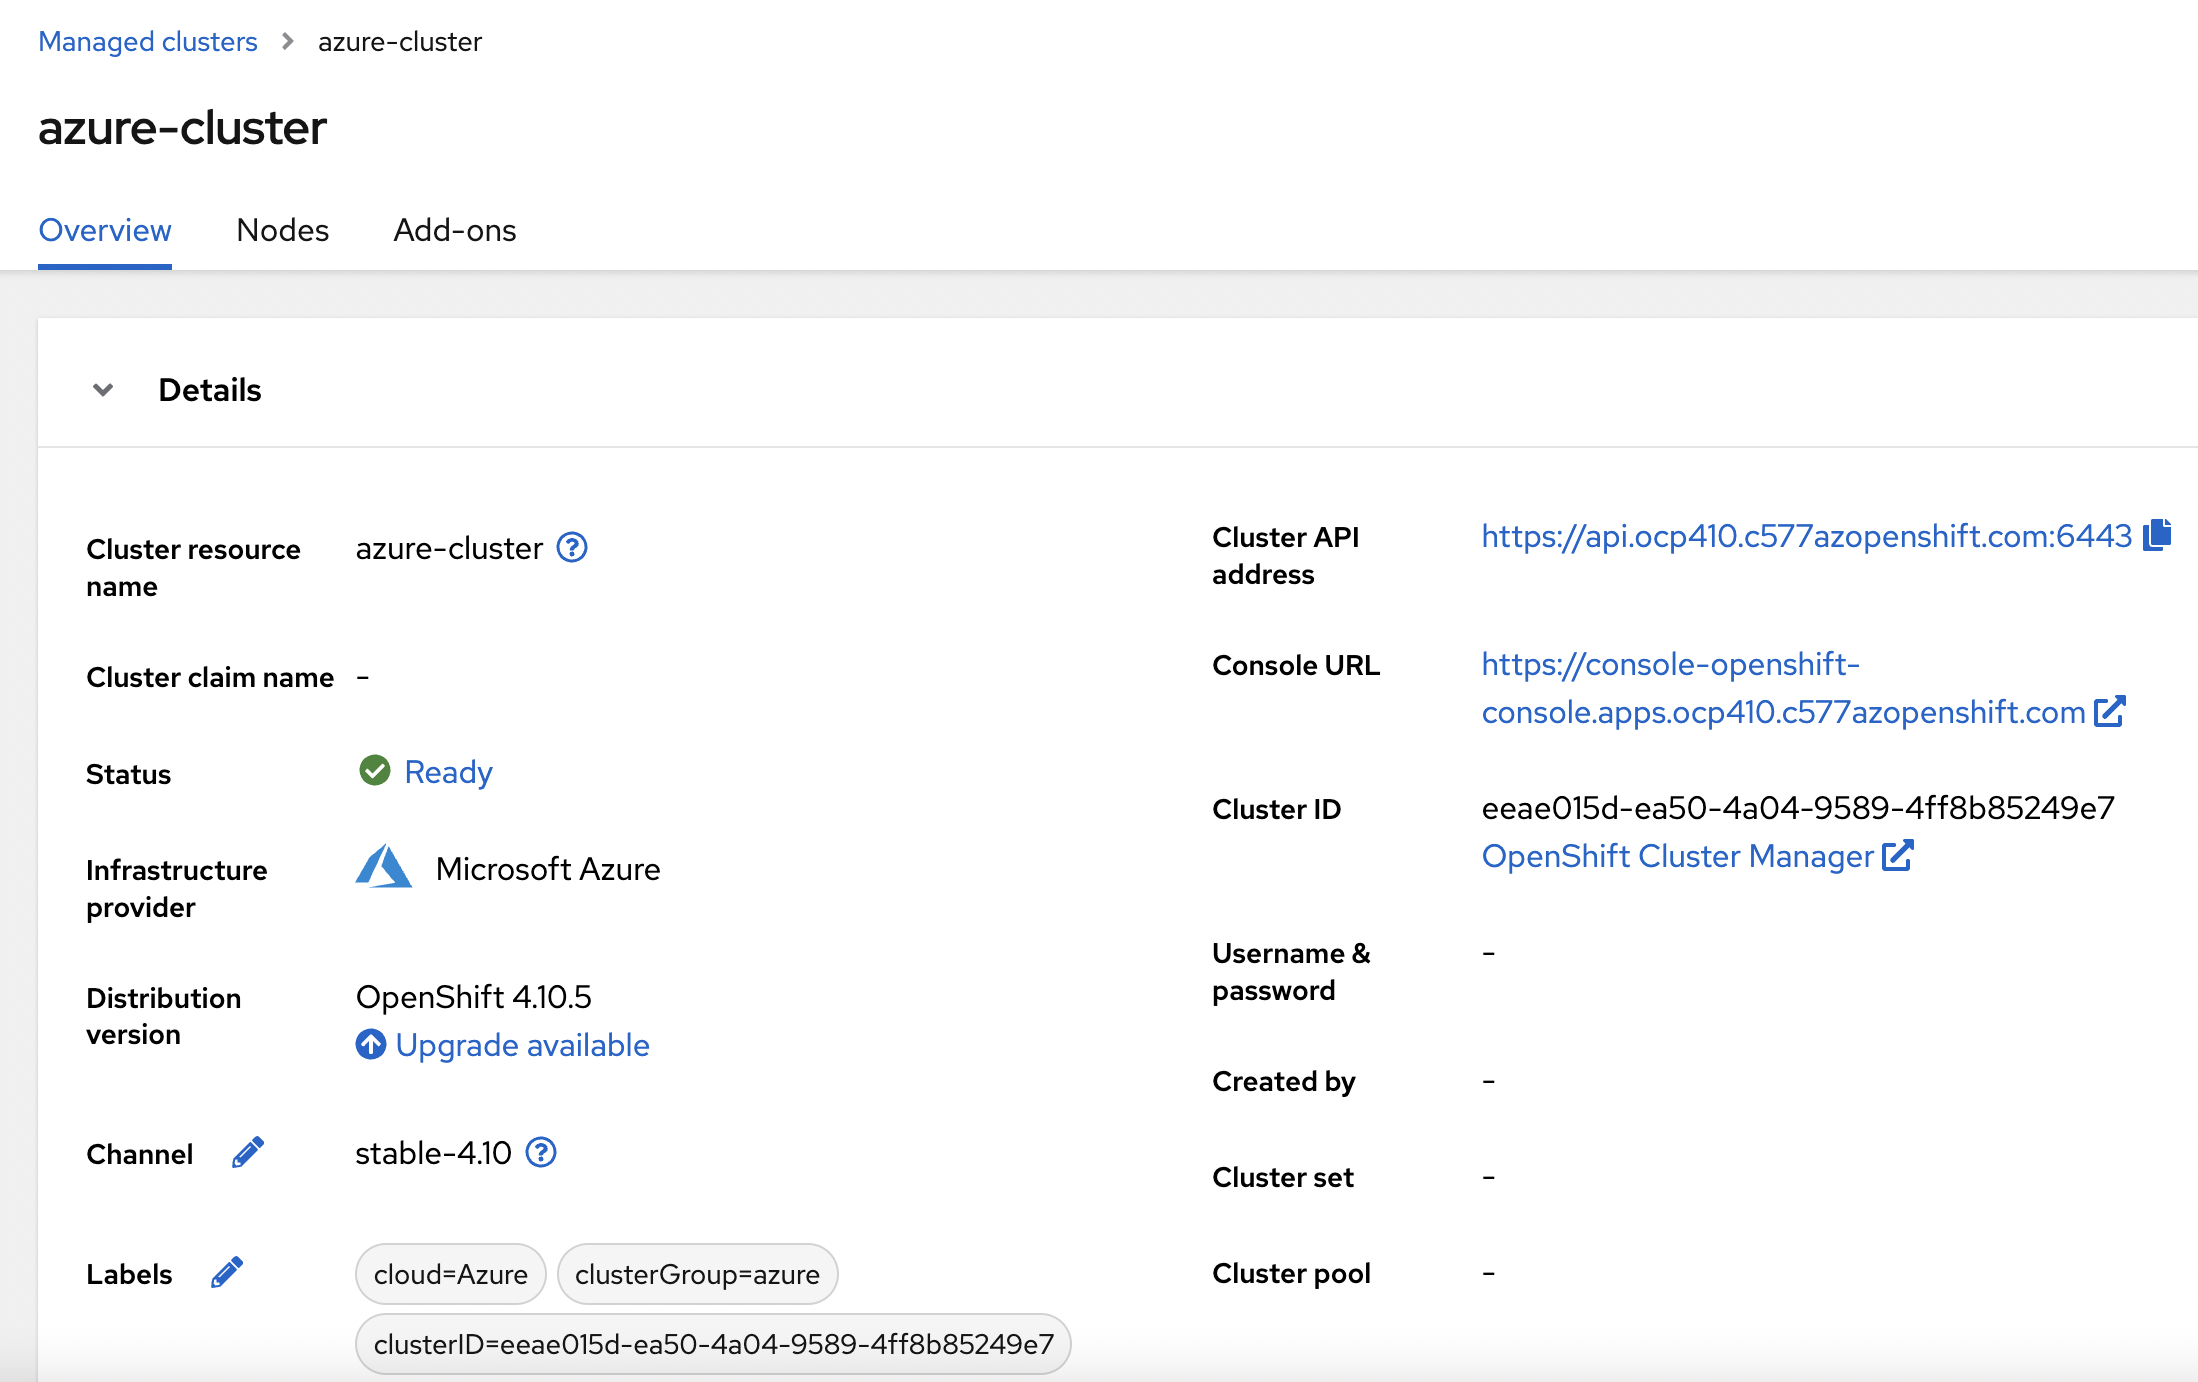Screen dimensions: 2198x1382
Task: Open OpenShift Cluster Manager link
Action: click(x=1677, y=856)
